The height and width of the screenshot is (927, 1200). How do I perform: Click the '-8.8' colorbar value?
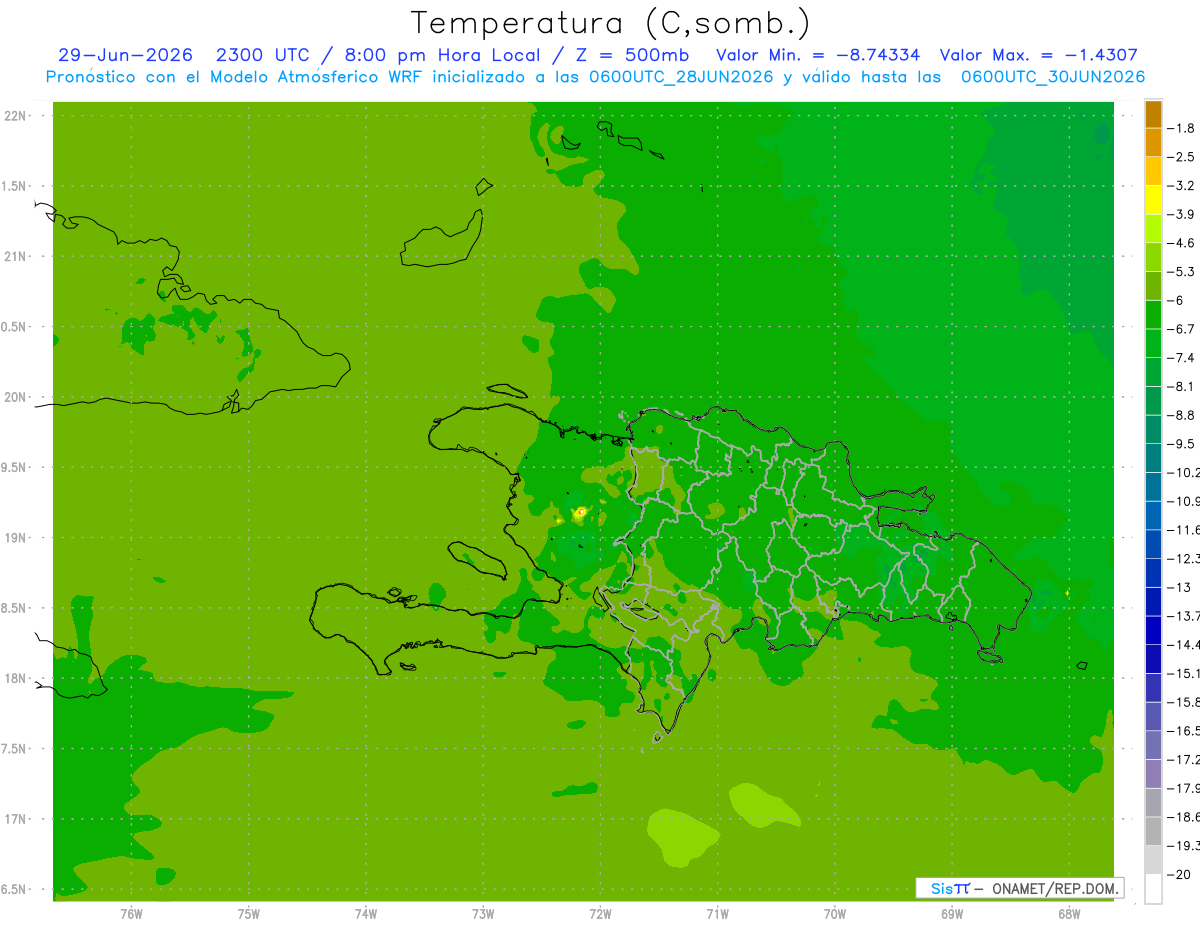1182,415
